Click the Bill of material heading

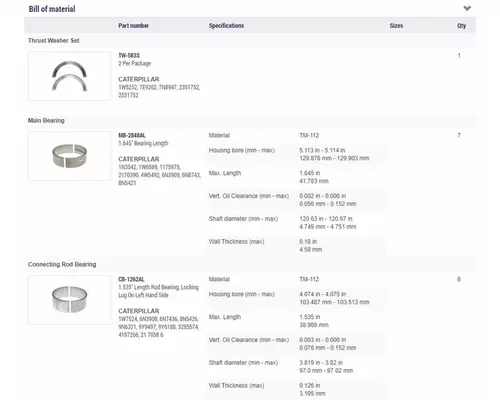coord(52,9)
